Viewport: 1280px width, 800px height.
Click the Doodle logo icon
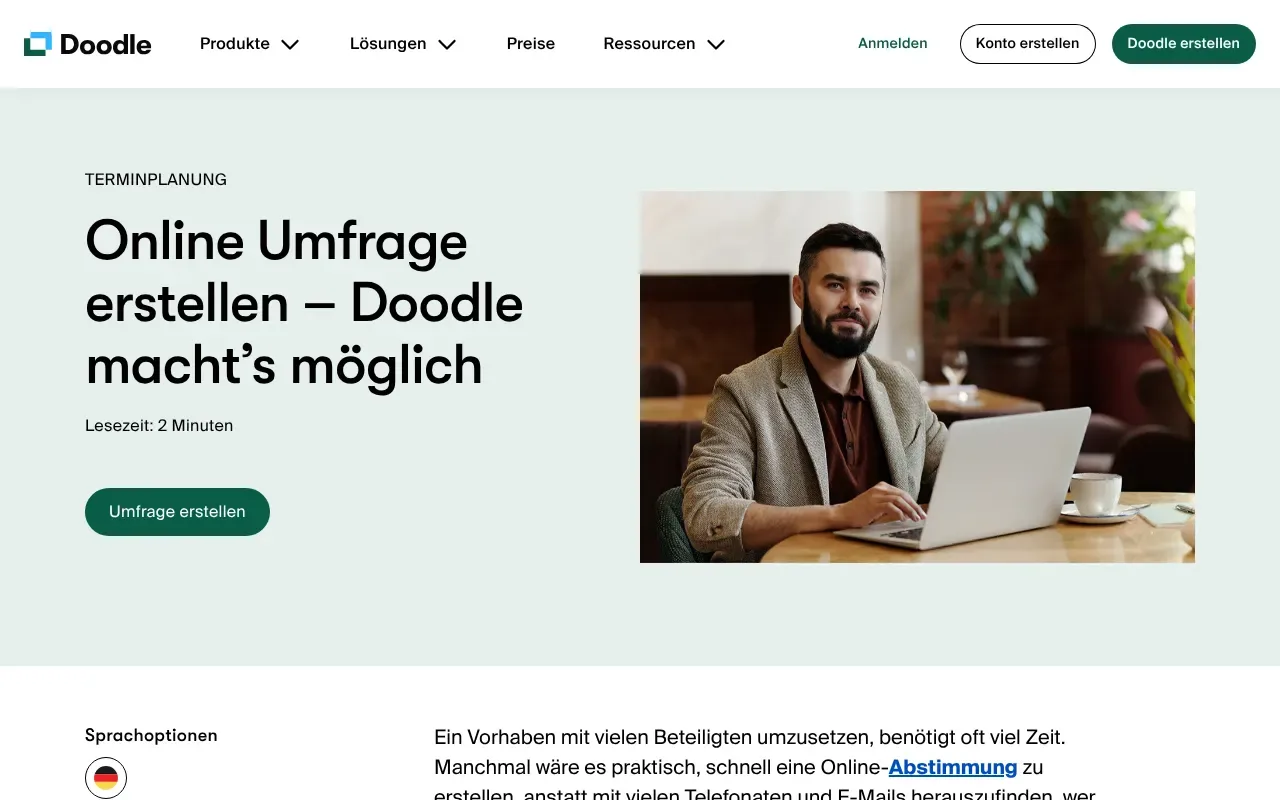[x=37, y=43]
